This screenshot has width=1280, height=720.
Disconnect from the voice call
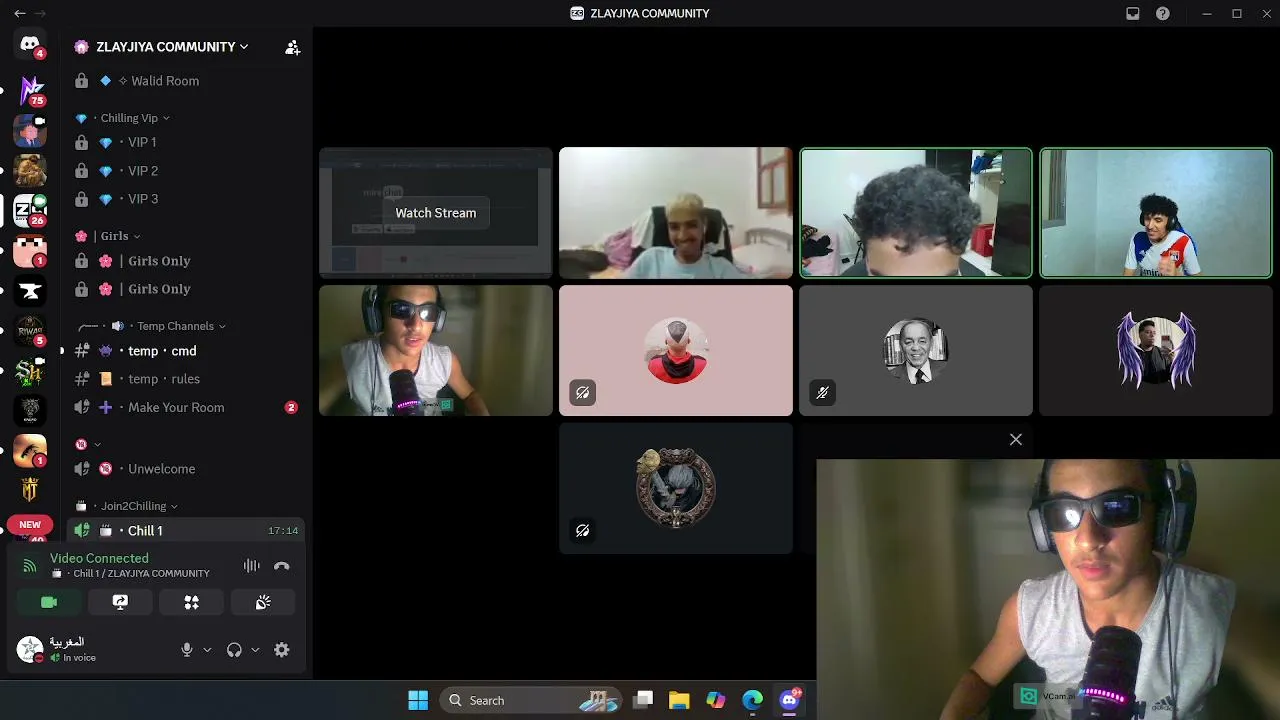(282, 566)
